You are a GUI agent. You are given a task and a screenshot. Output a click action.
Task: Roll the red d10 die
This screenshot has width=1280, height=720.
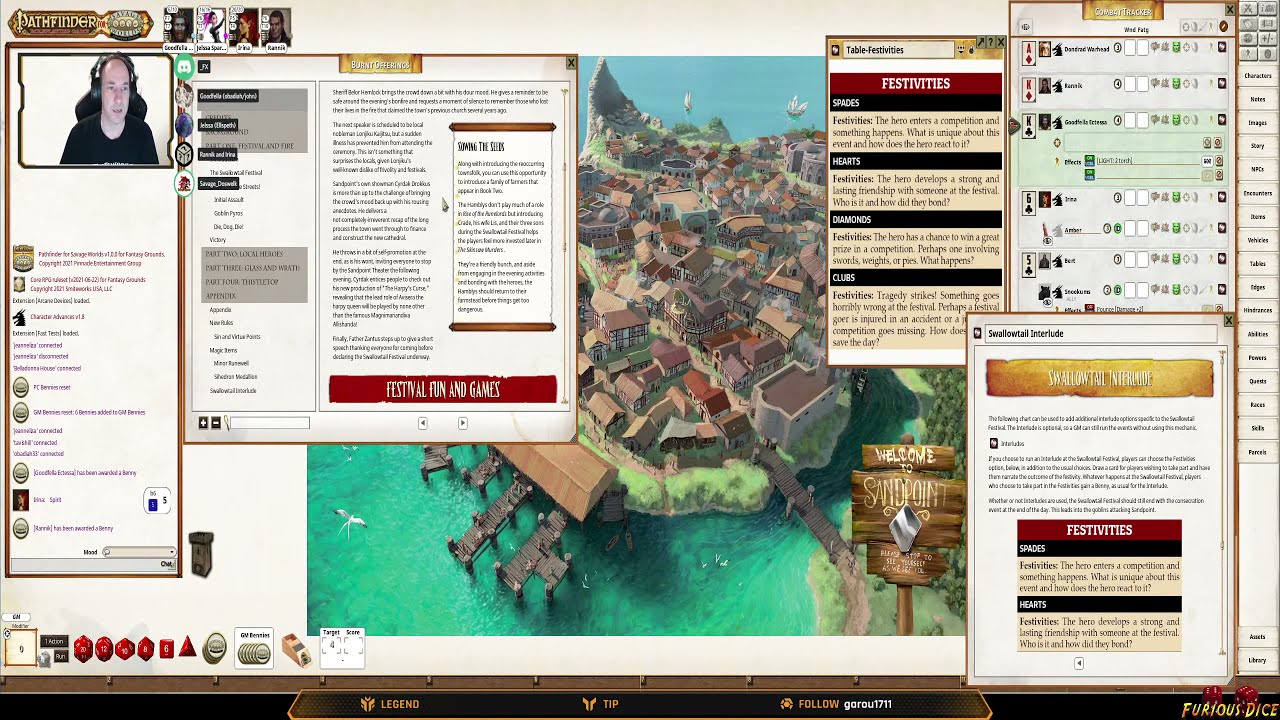coord(125,649)
